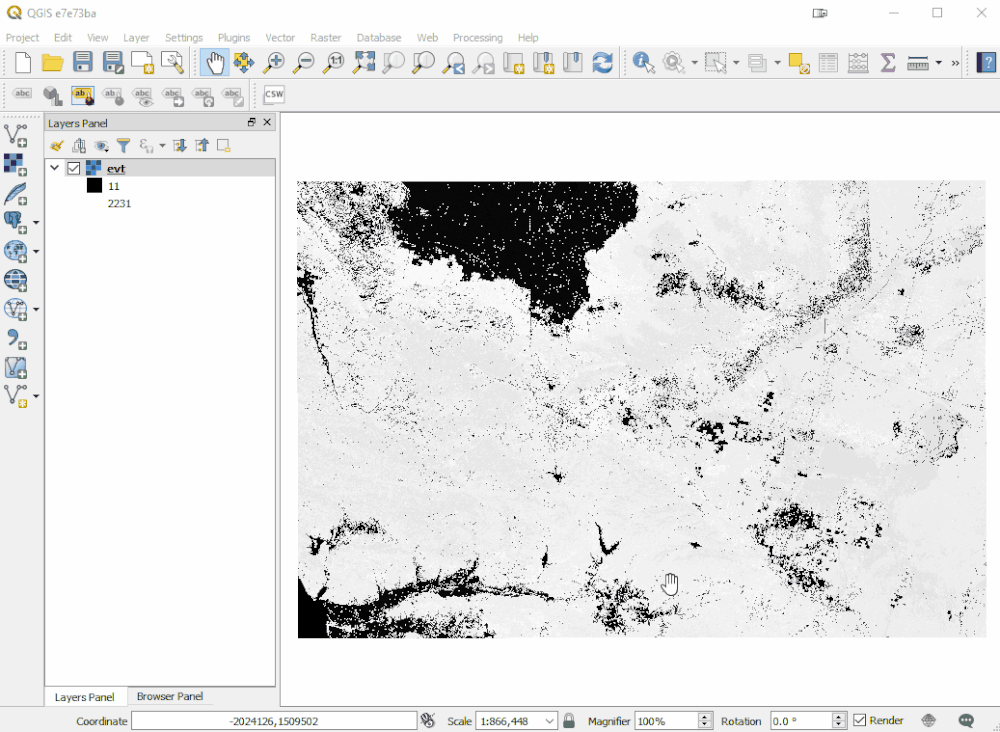The height and width of the screenshot is (732, 1000).
Task: Open the attribute table icon
Action: point(828,62)
